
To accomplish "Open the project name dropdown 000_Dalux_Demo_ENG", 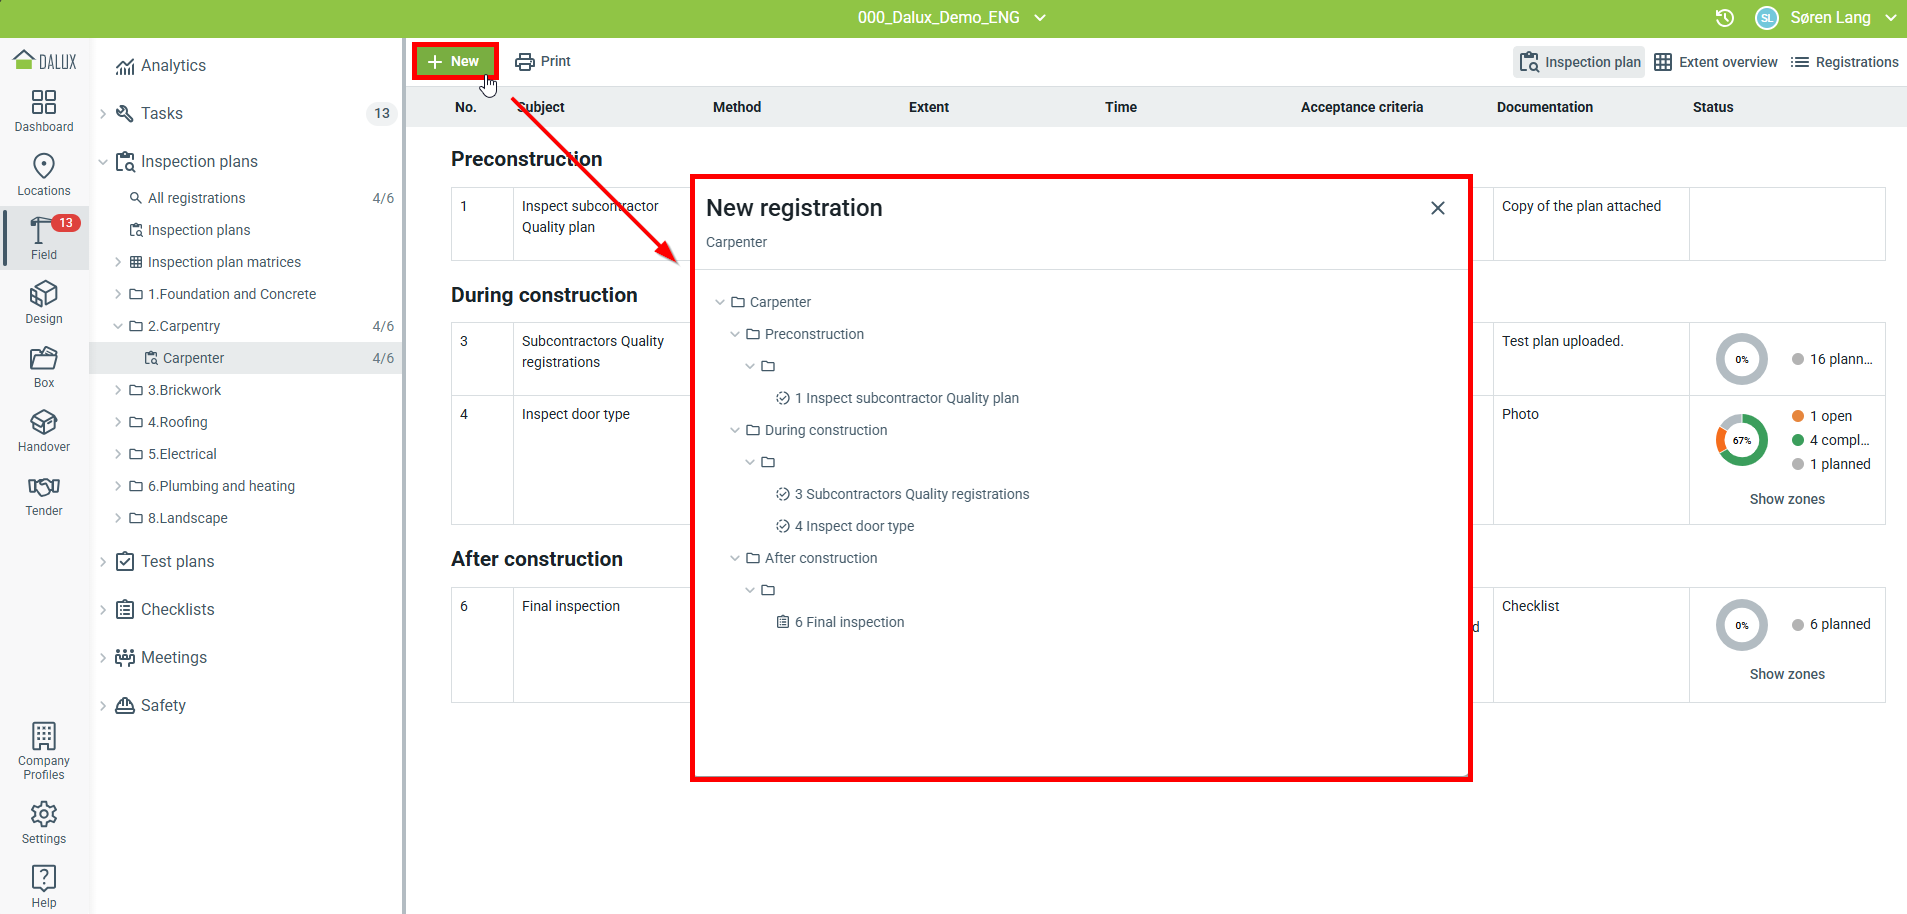I will [951, 18].
